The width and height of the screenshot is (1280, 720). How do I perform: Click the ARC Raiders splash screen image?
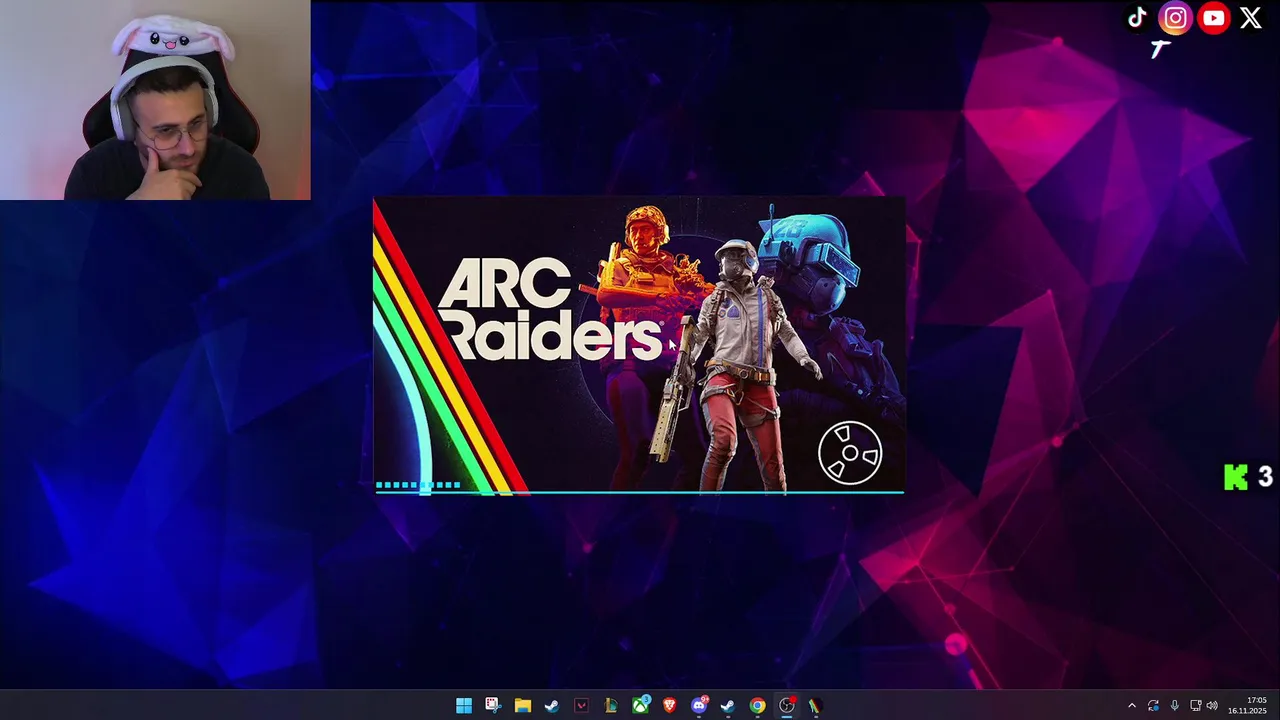pyautogui.click(x=639, y=345)
